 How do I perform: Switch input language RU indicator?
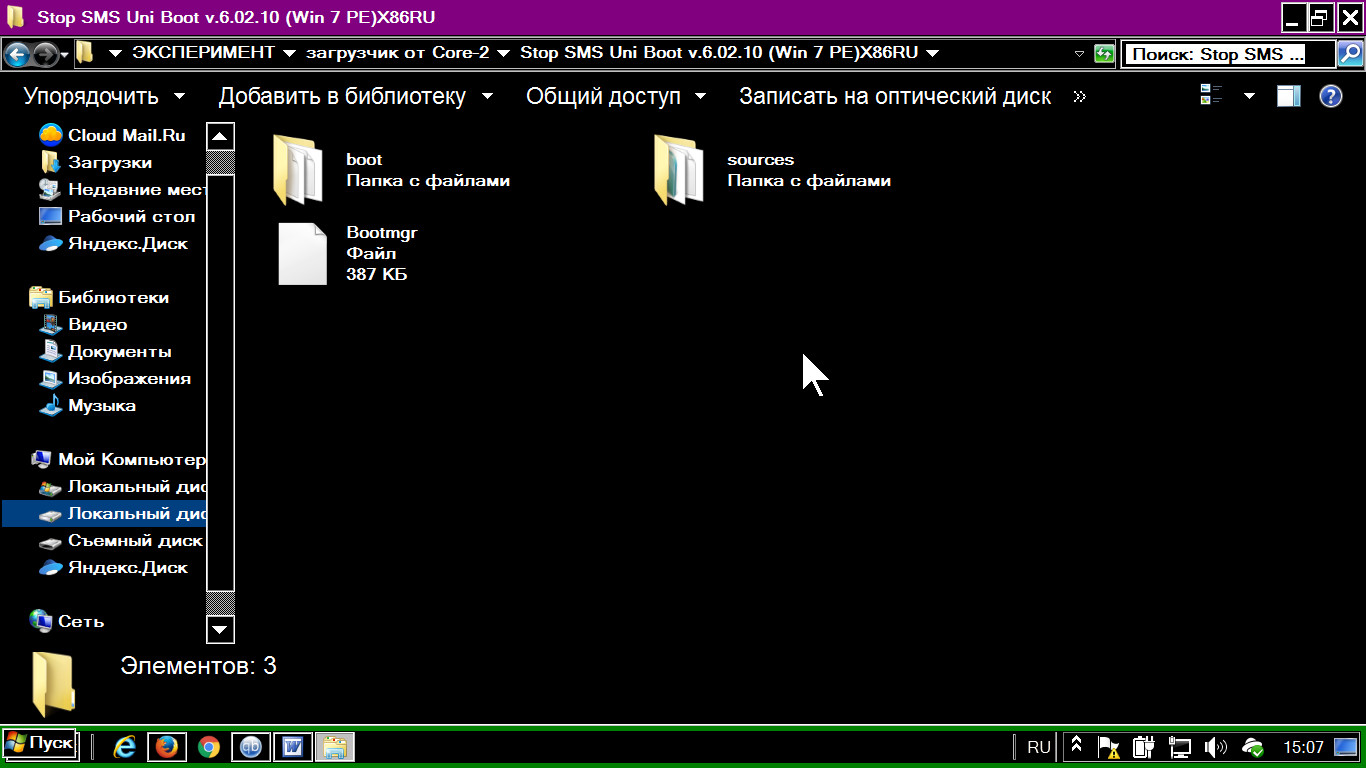point(1039,747)
